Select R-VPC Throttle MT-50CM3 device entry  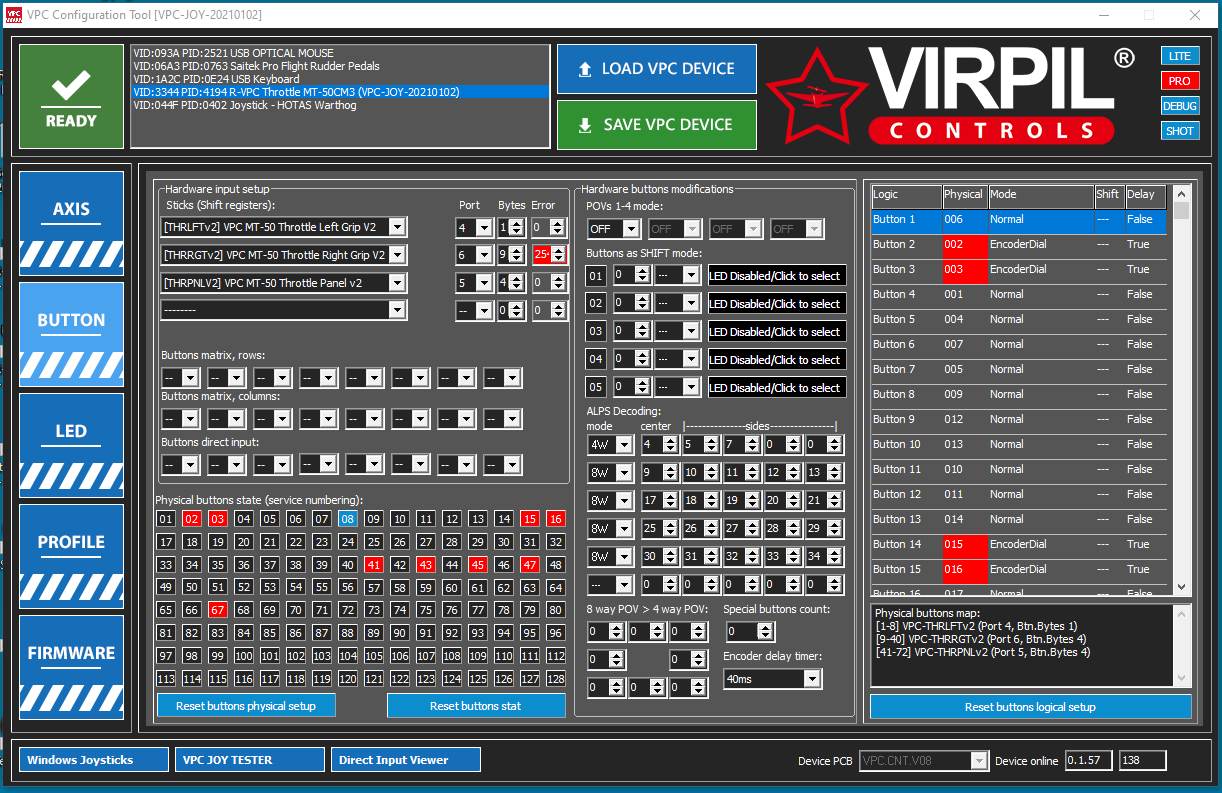pyautogui.click(x=340, y=92)
